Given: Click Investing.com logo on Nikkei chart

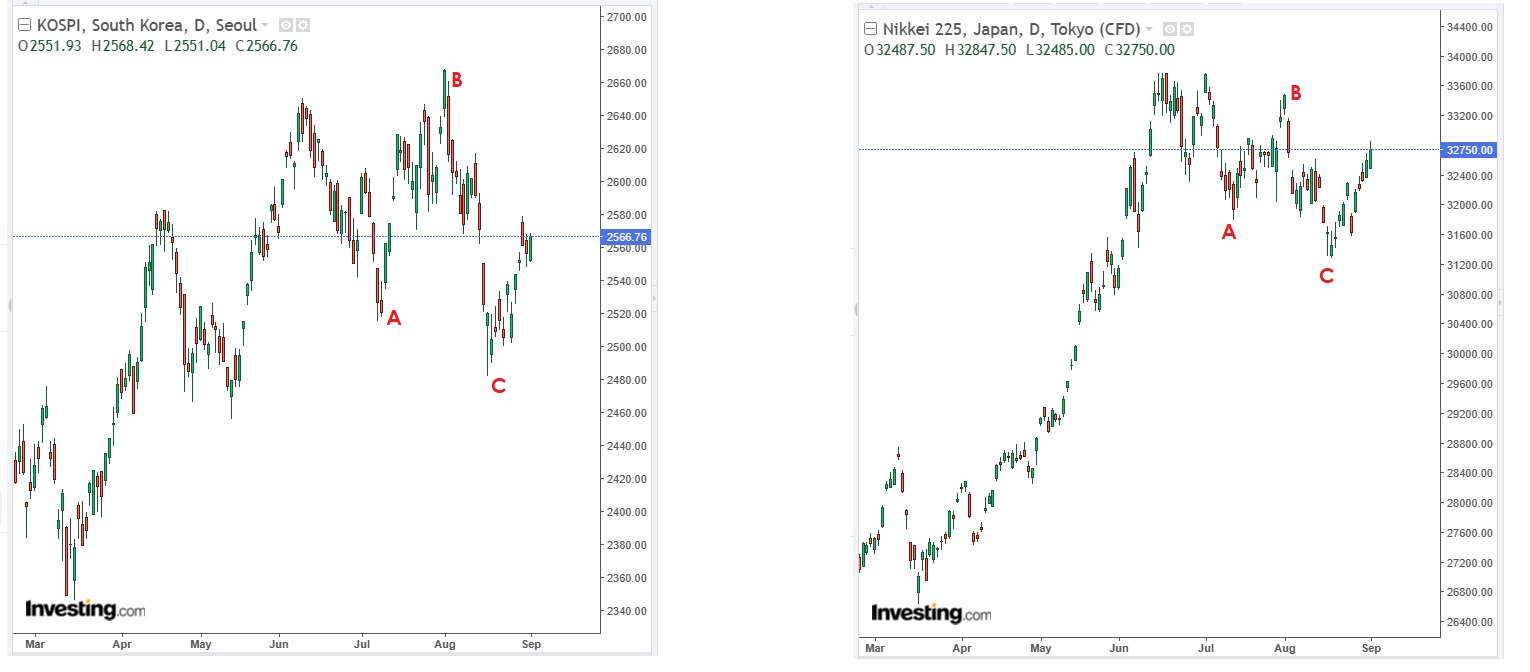Looking at the screenshot, I should 931,613.
